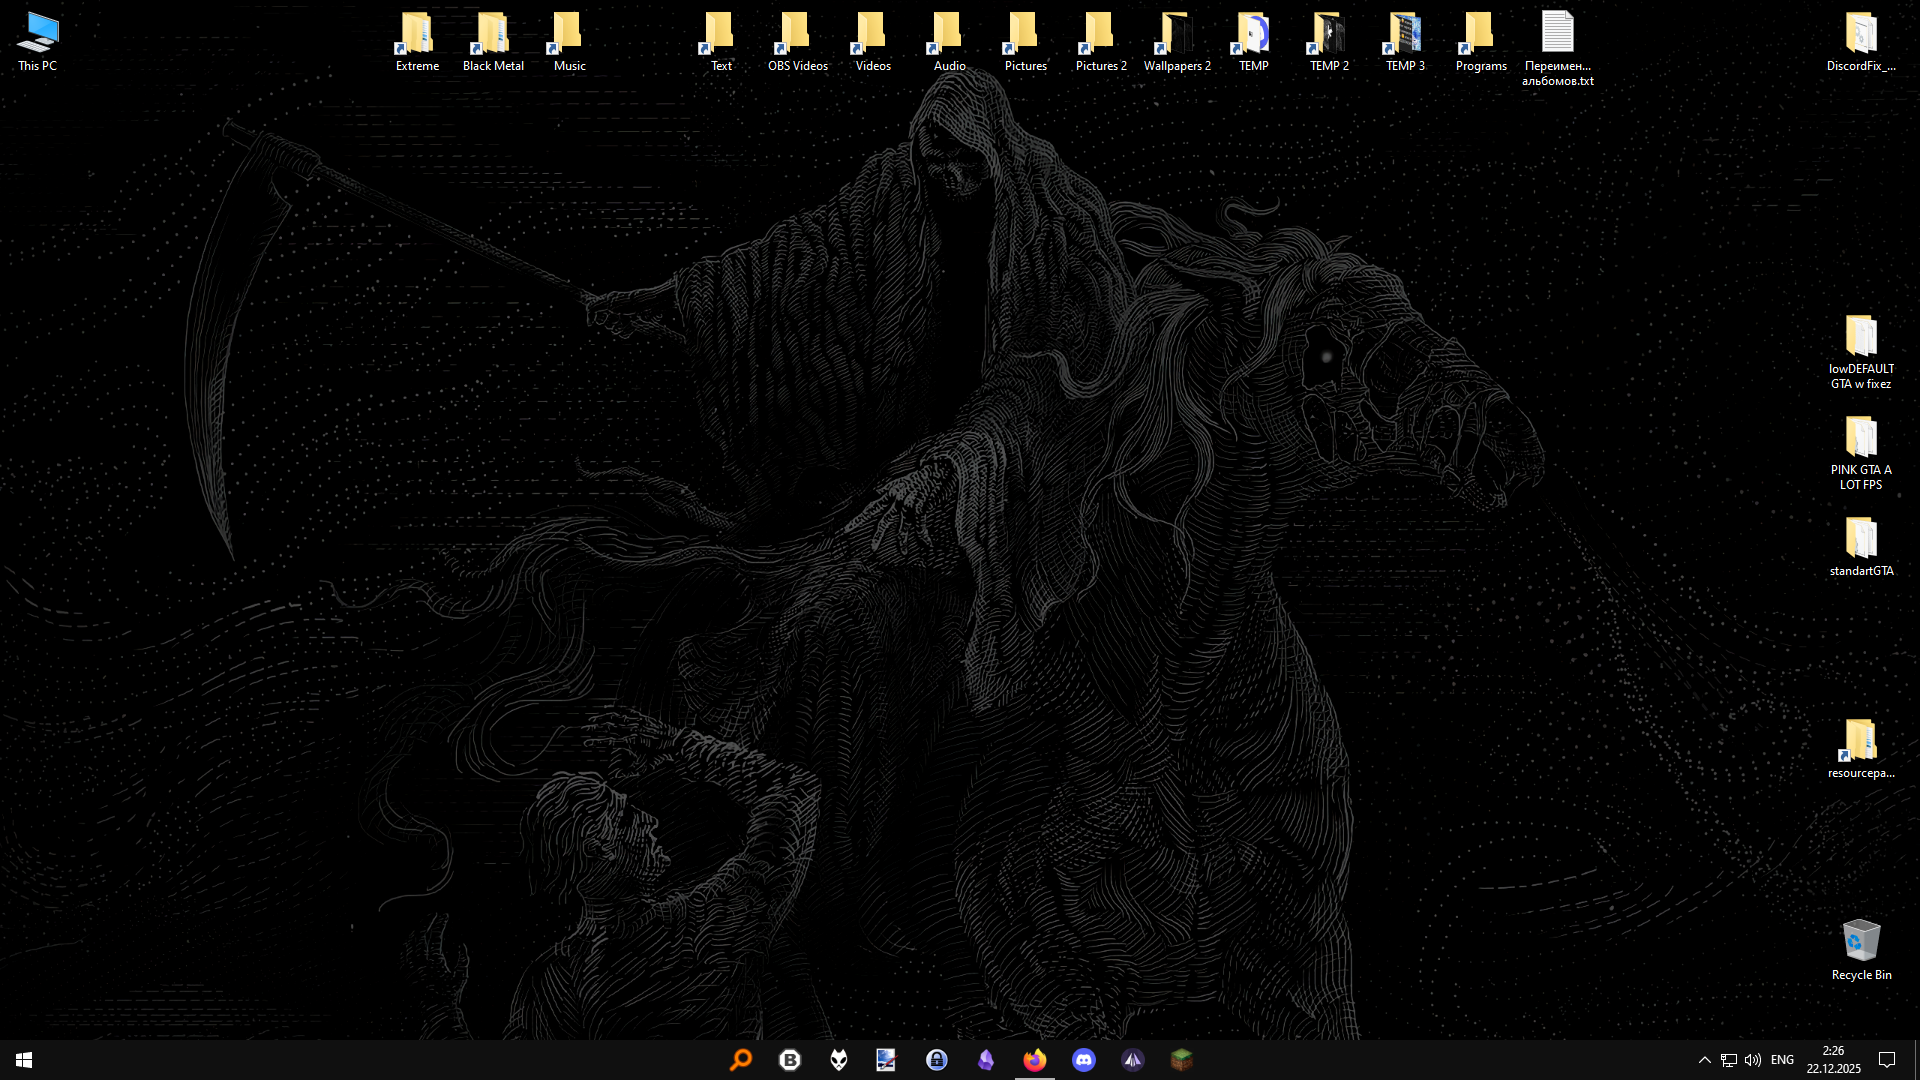Screen dimensions: 1920x1080
Task: Open the network status tray icon
Action: tap(1729, 1060)
